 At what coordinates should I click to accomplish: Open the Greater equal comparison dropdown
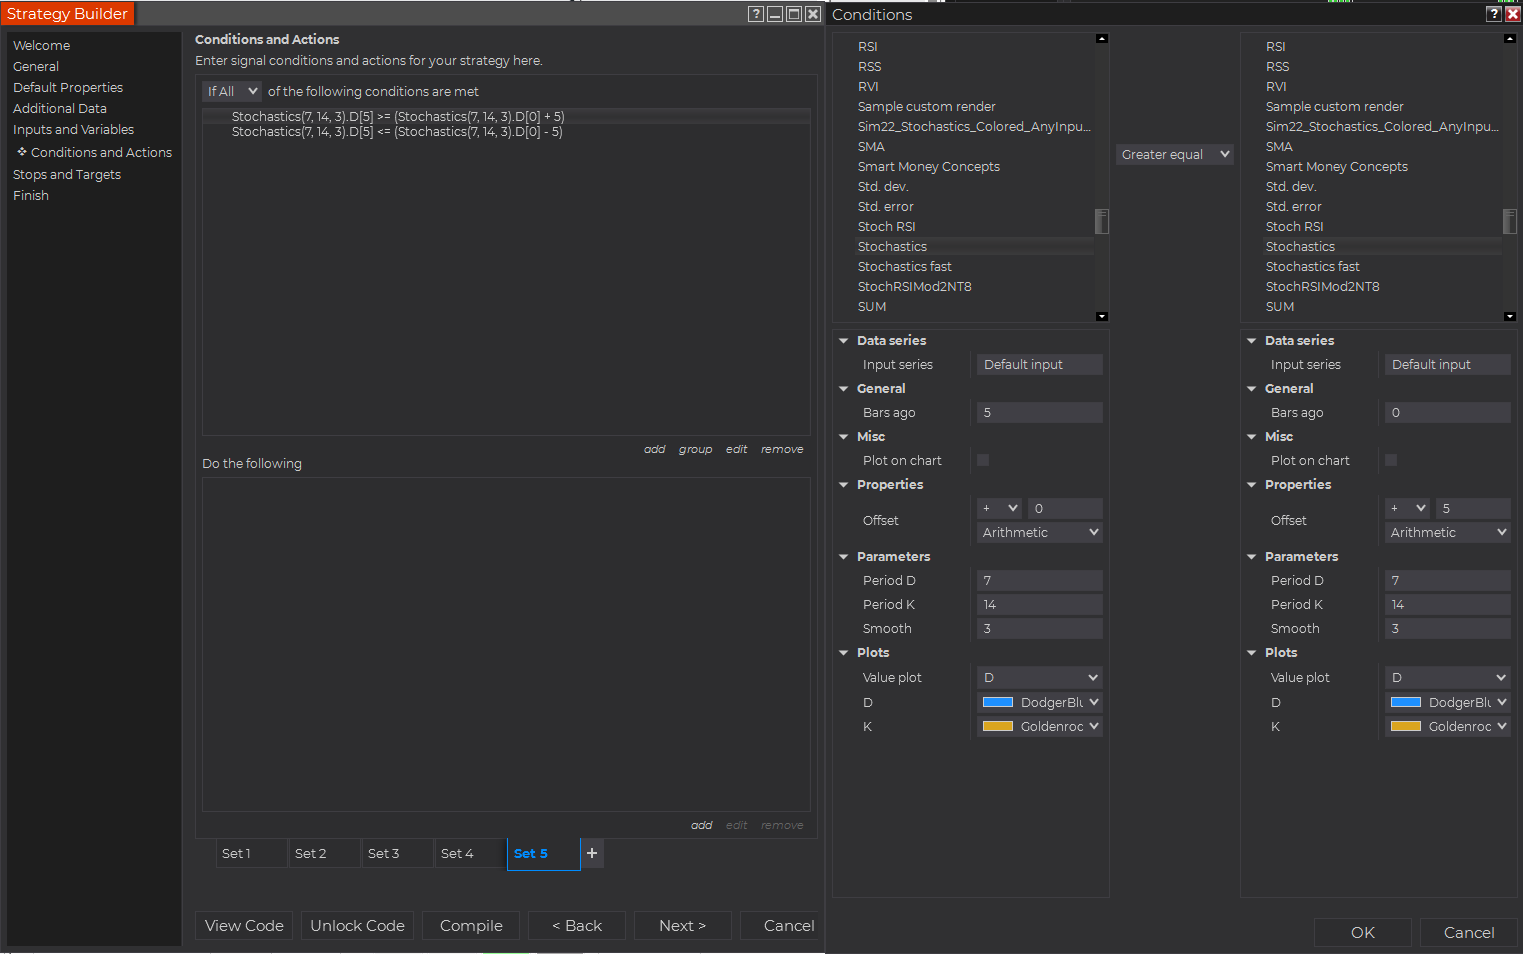point(1175,154)
